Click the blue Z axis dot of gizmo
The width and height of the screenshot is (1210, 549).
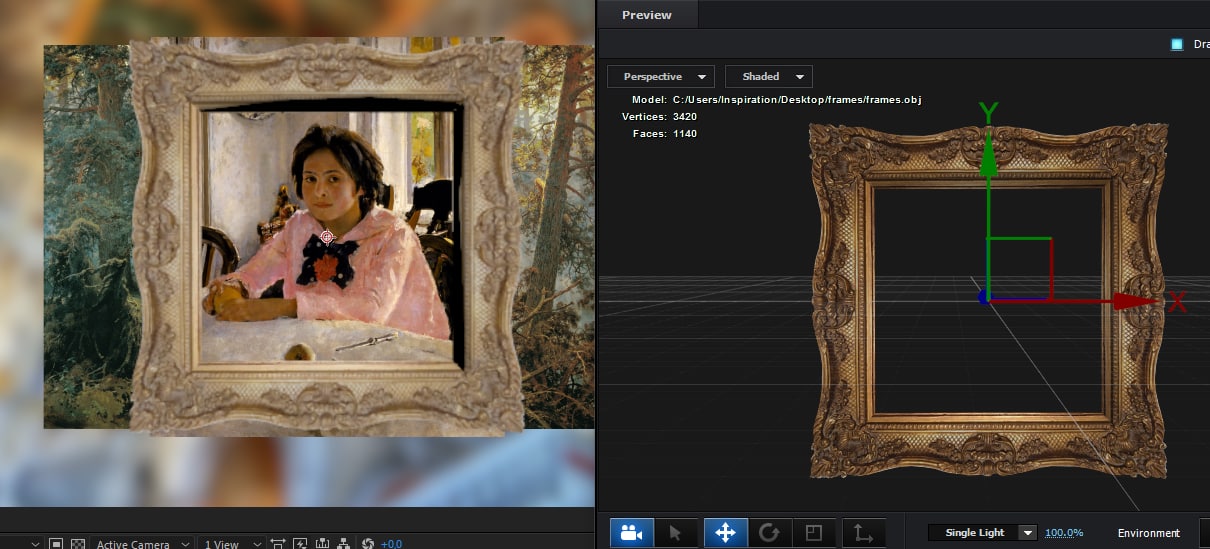coord(985,297)
